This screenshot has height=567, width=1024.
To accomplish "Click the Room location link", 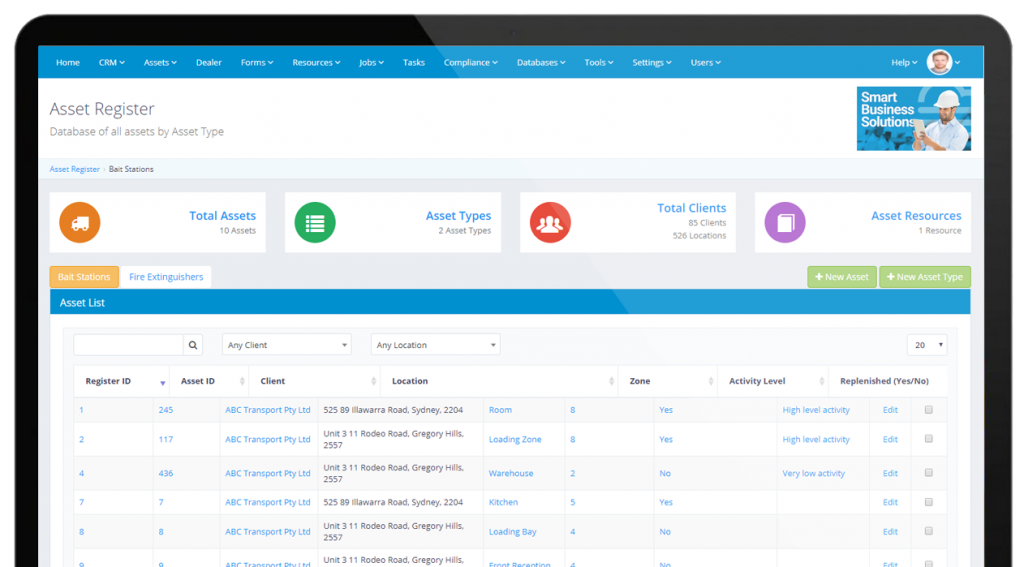I will (x=500, y=410).
